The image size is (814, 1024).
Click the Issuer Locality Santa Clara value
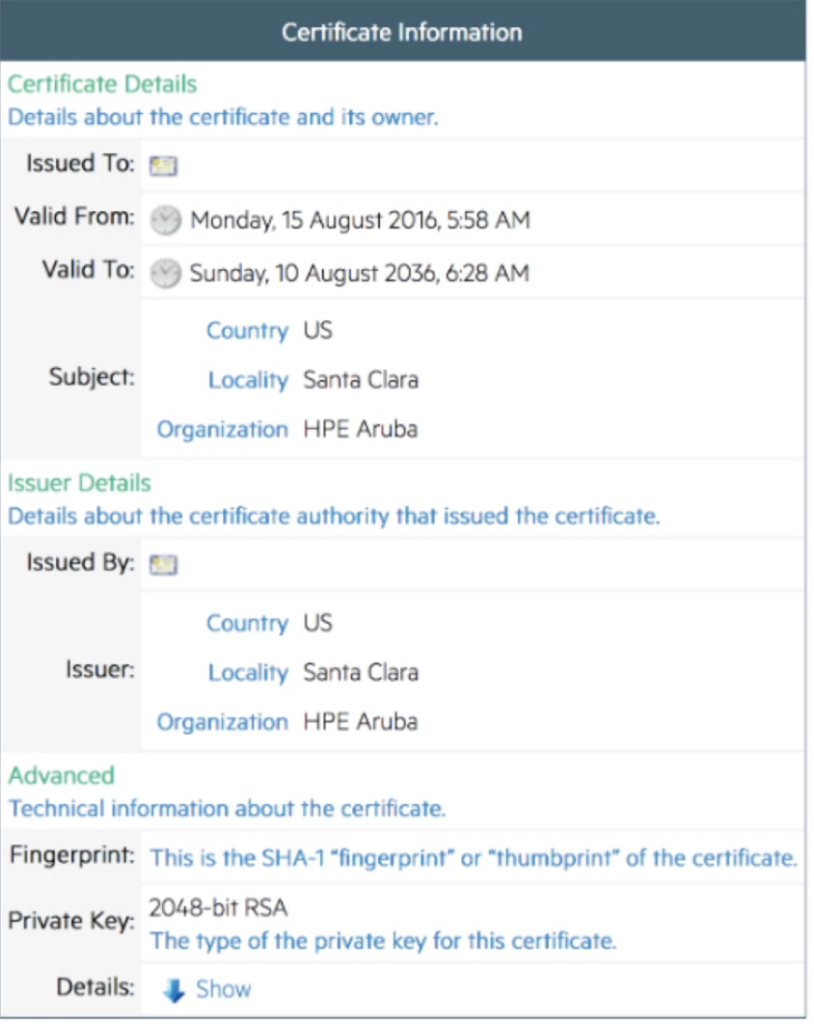click(x=360, y=672)
